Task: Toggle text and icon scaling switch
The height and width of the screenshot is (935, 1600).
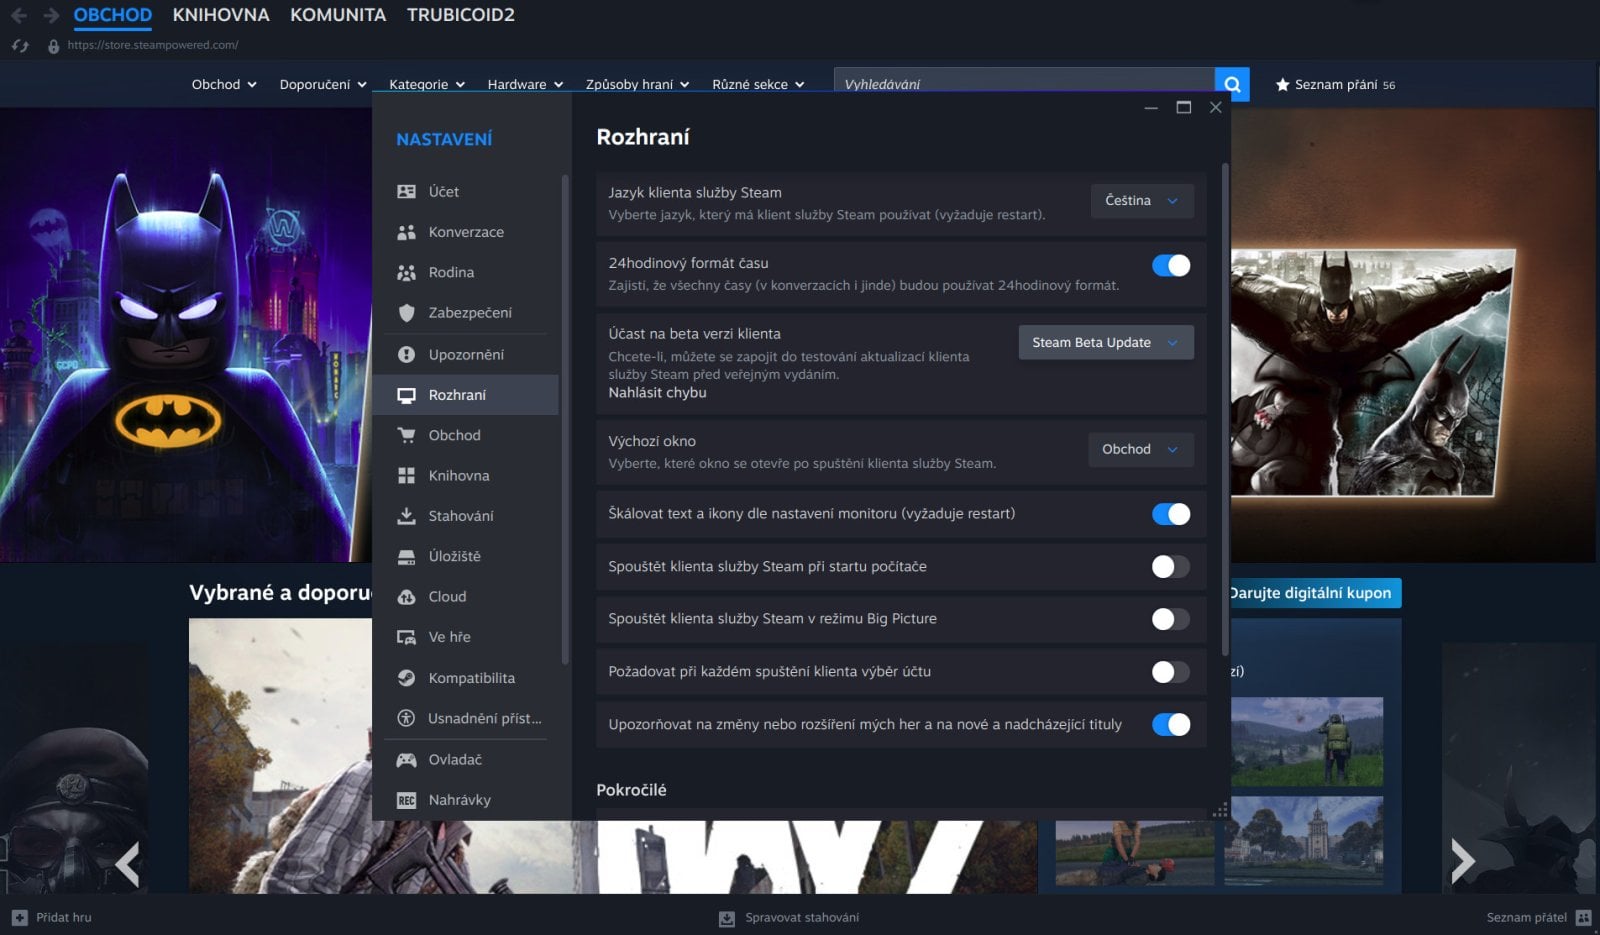Action: pyautogui.click(x=1171, y=514)
